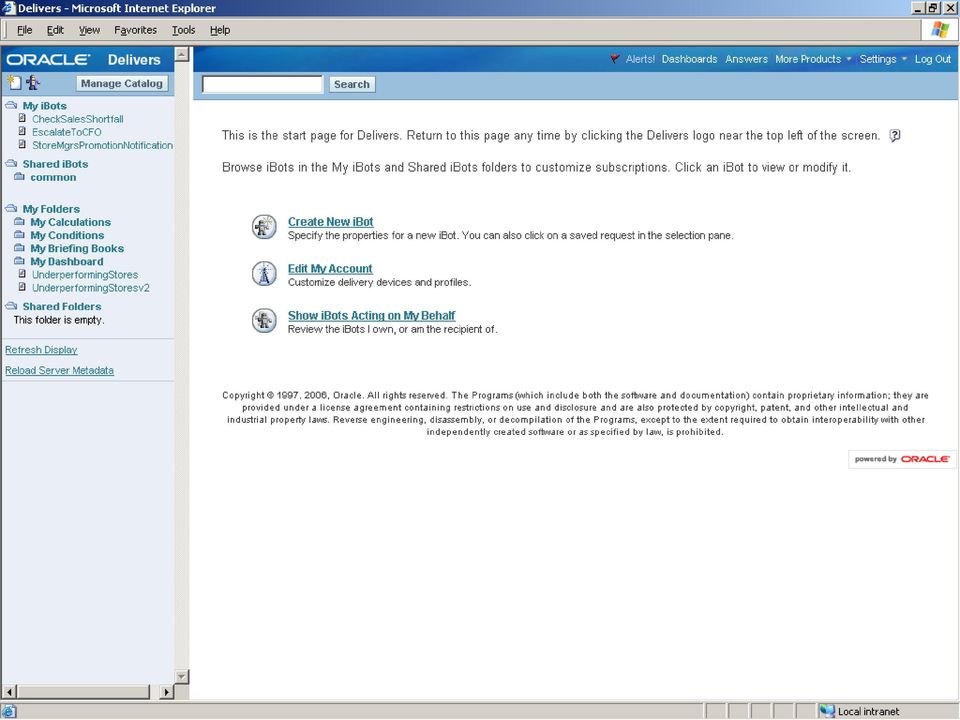Click the sidebar vertical scrollbar down arrow

click(181, 677)
